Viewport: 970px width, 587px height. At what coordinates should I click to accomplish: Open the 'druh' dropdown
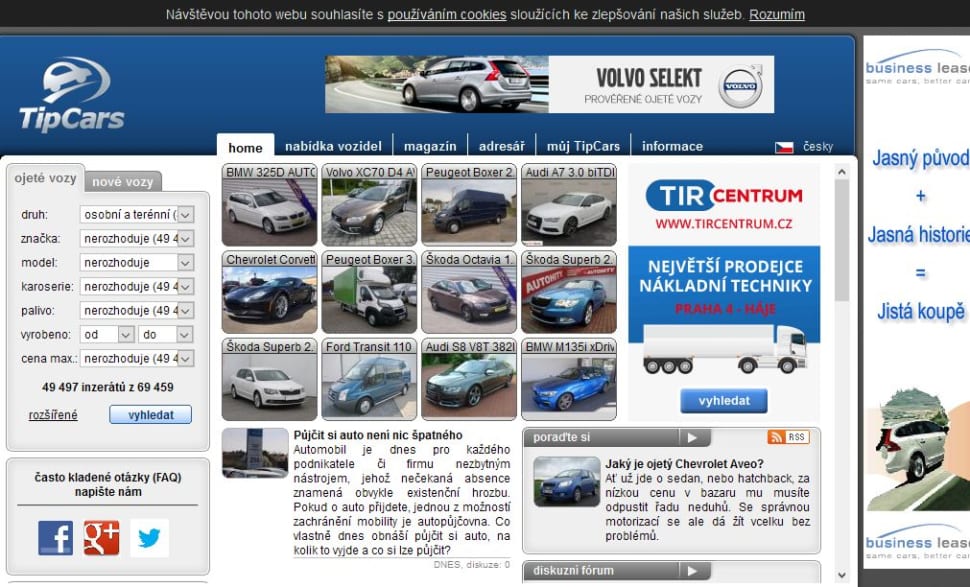tap(137, 215)
